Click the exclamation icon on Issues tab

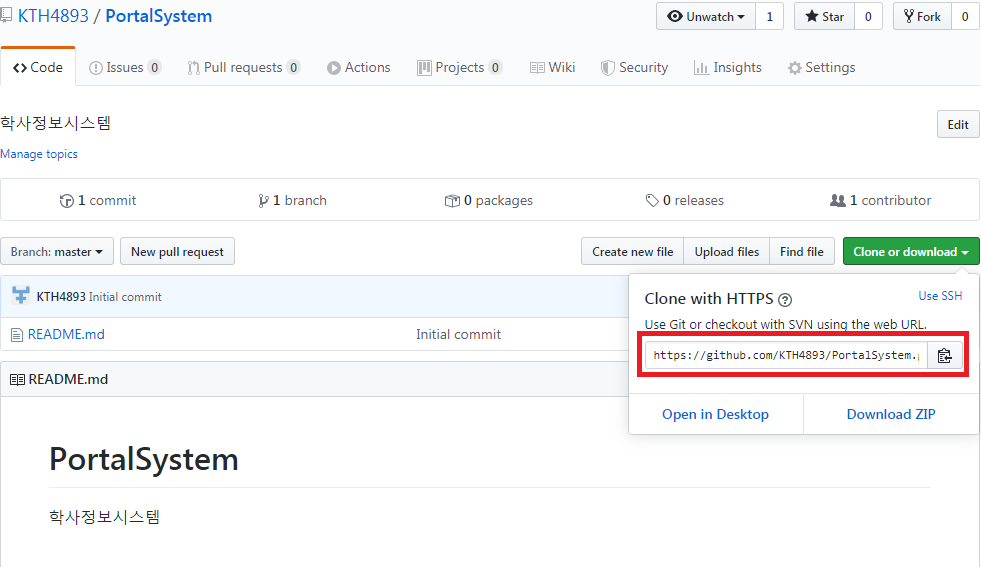[96, 68]
